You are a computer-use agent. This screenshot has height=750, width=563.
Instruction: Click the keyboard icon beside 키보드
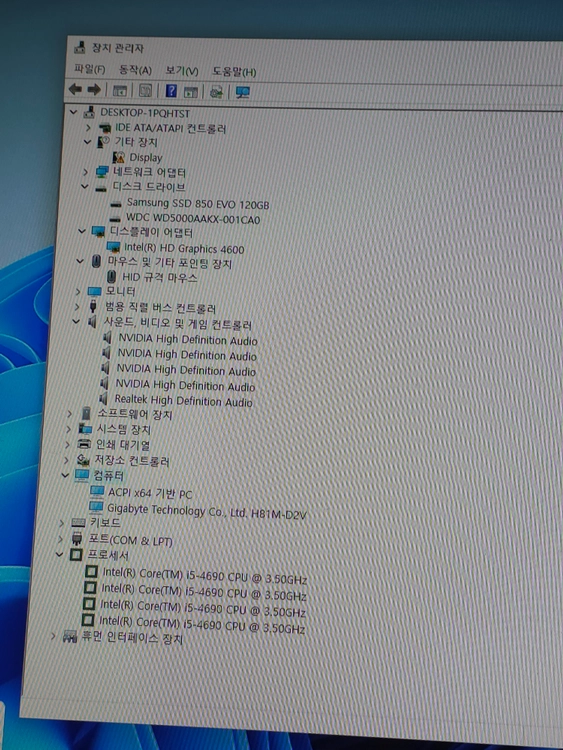[77, 523]
